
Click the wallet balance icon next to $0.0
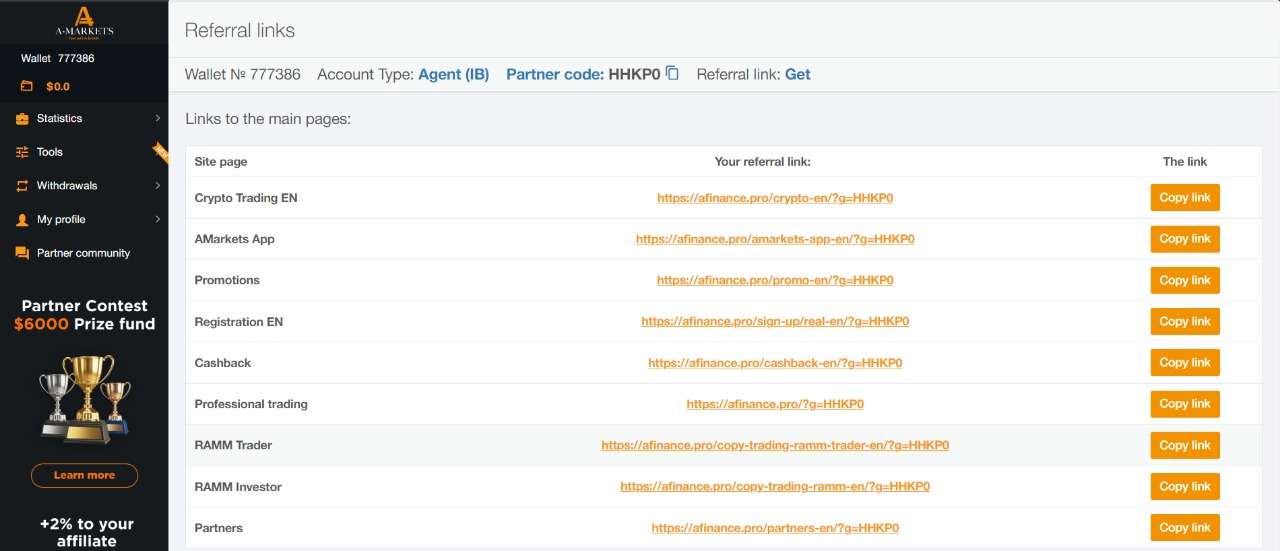coord(26,87)
